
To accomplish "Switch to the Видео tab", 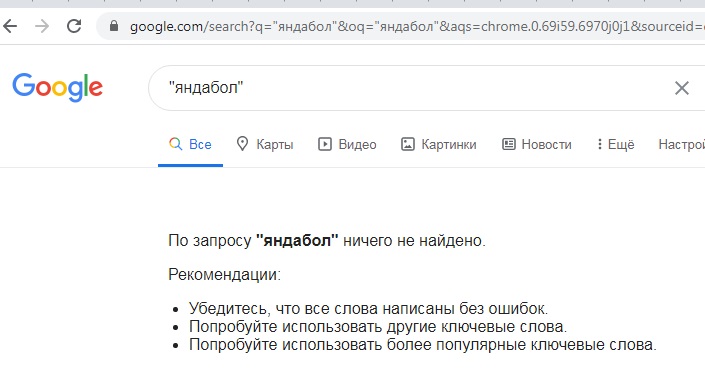I will (x=347, y=144).
